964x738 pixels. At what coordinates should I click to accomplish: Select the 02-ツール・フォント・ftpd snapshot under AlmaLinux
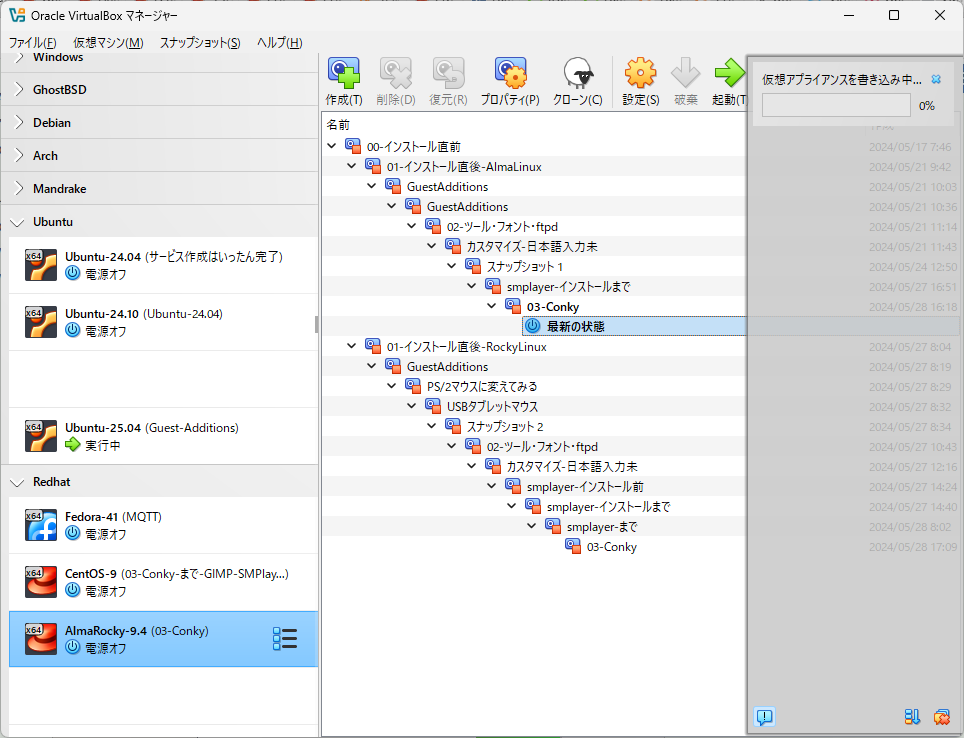[502, 226]
